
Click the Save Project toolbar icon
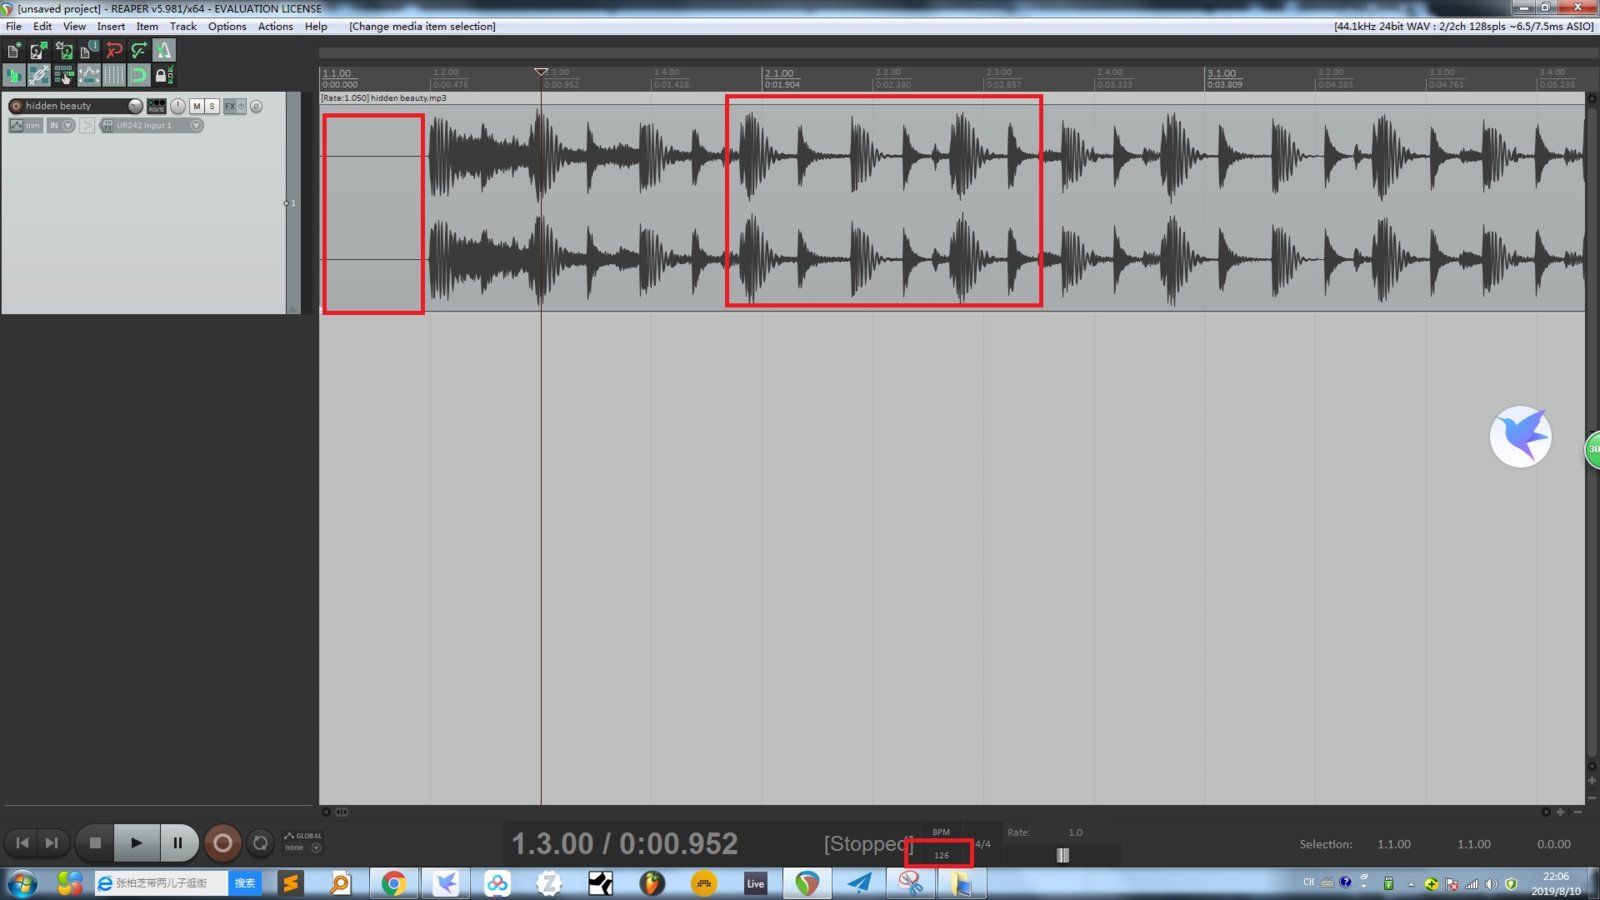(64, 50)
